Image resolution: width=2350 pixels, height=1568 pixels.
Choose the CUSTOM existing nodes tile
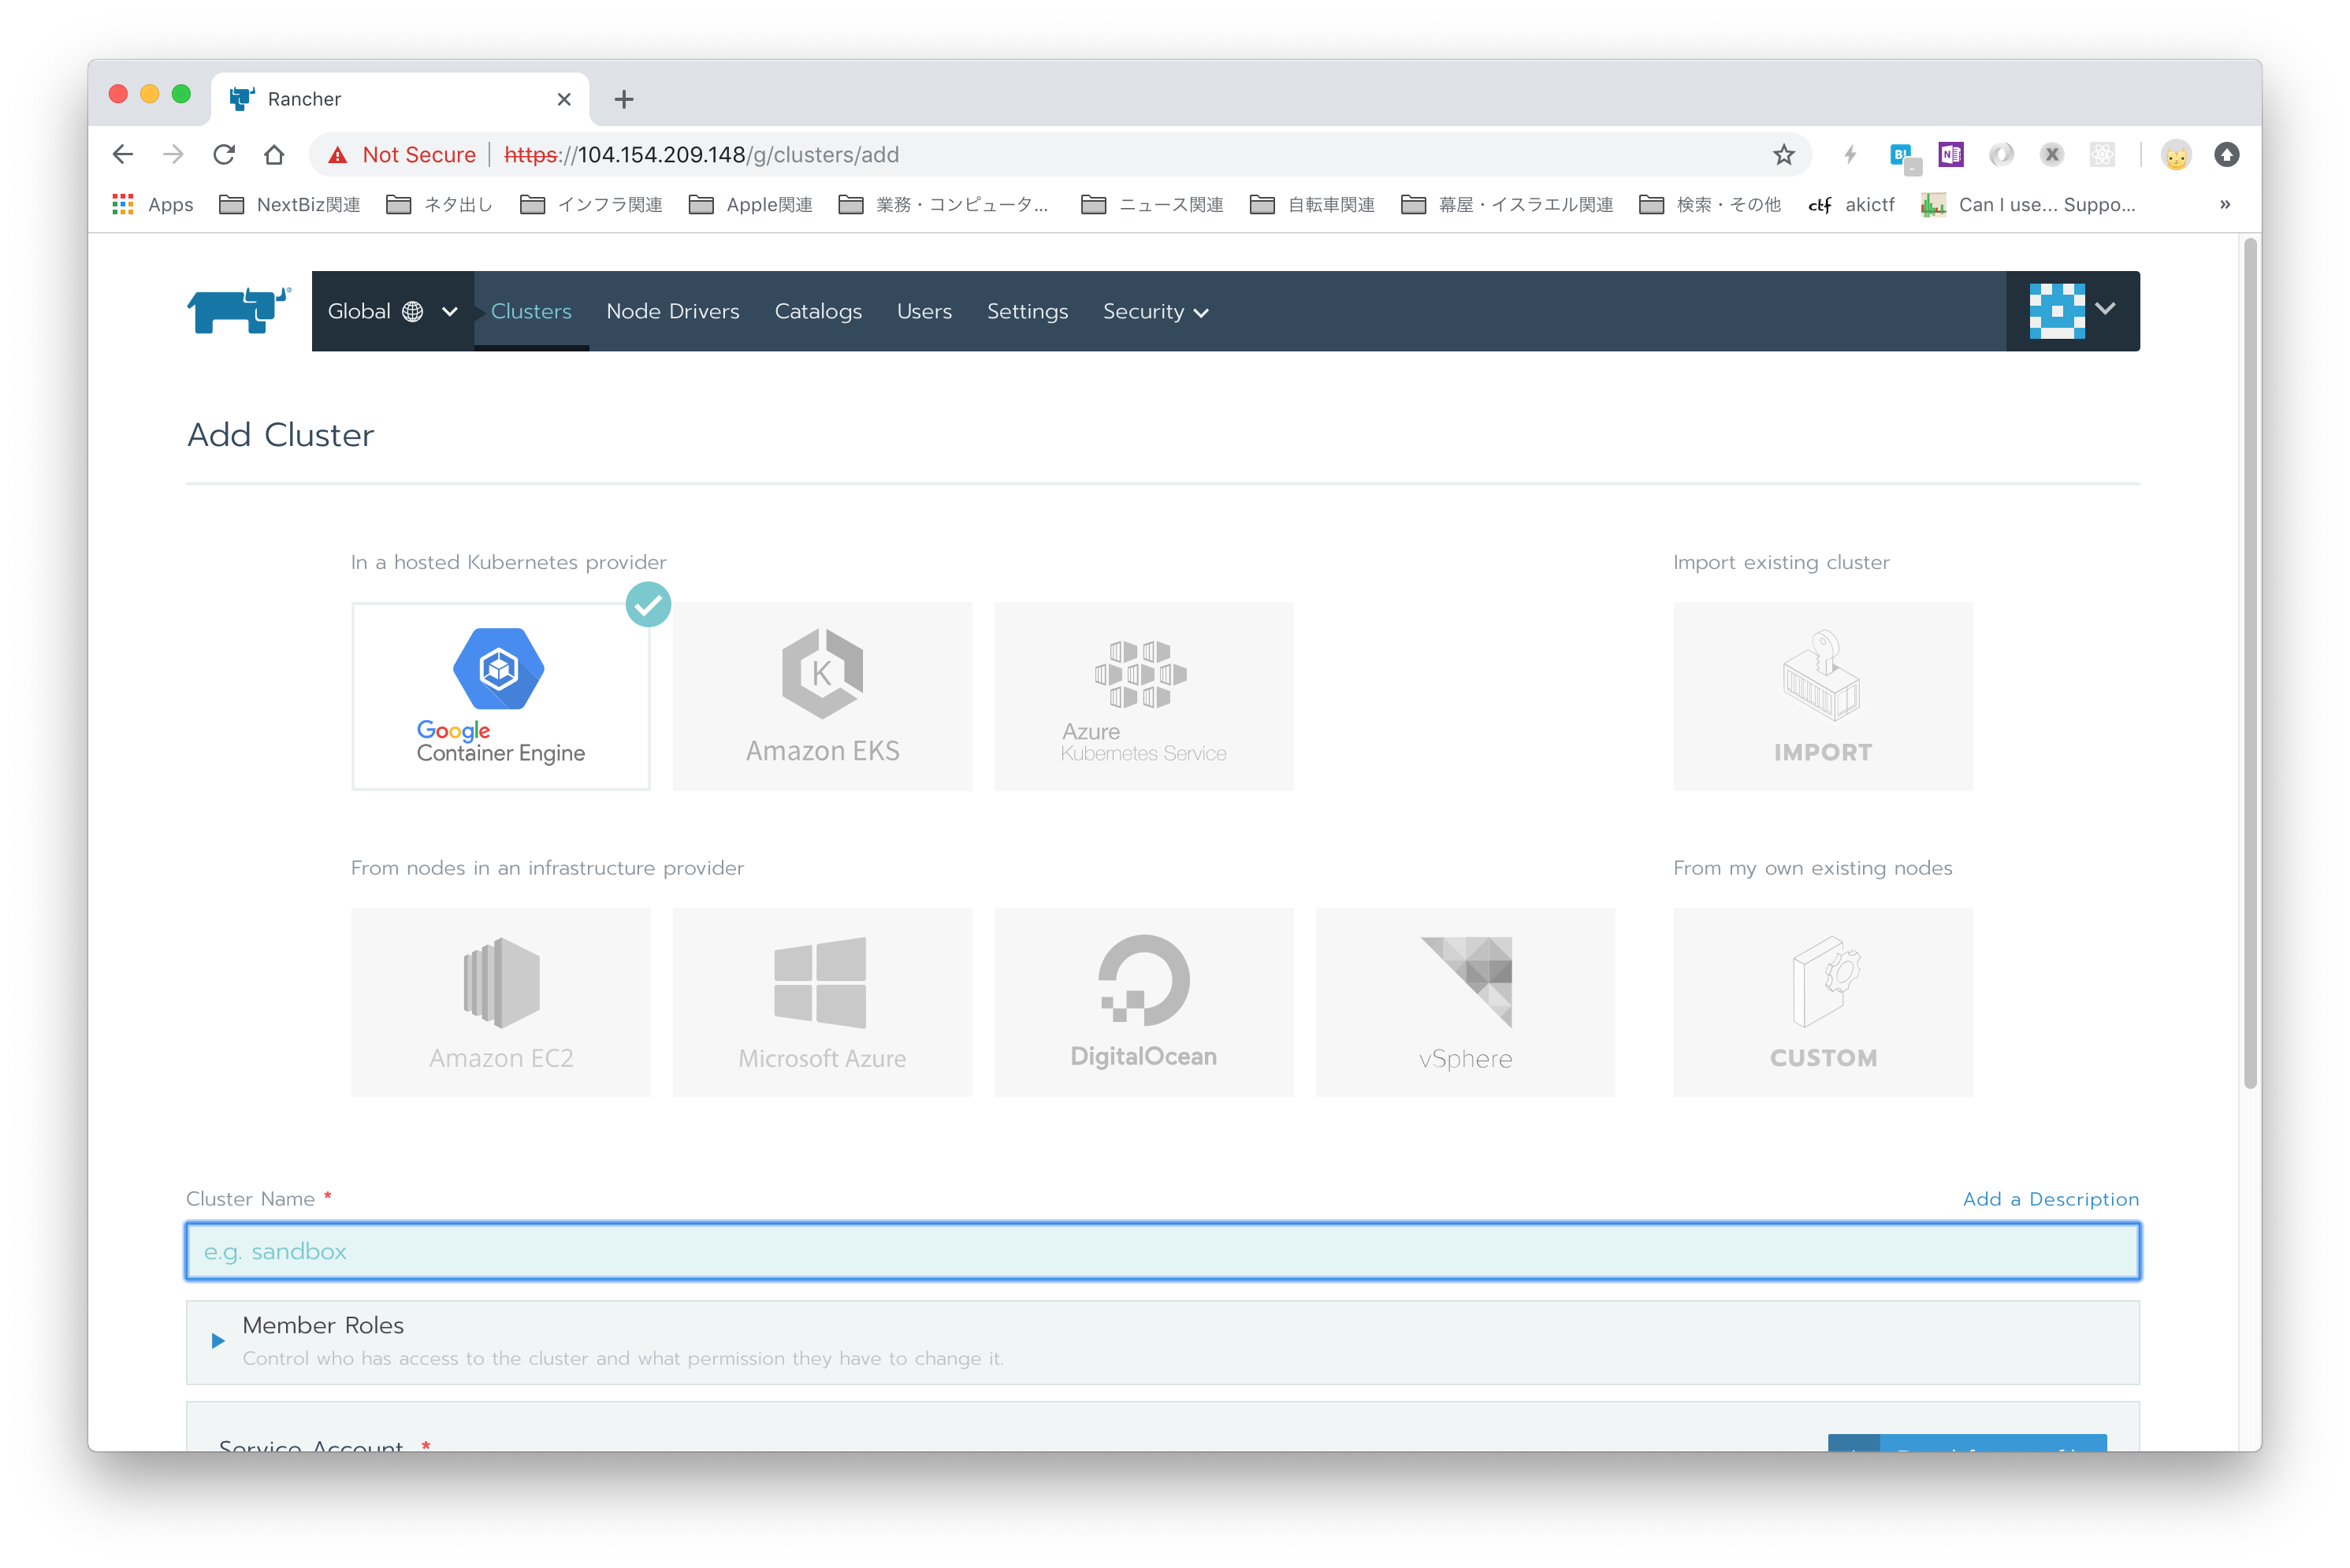click(x=1822, y=1002)
